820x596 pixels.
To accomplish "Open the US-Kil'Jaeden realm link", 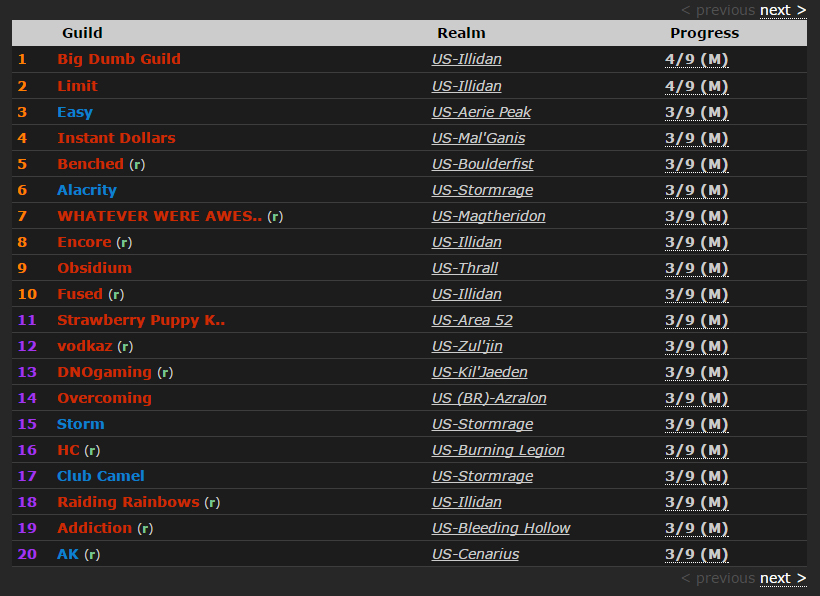I will click(479, 372).
